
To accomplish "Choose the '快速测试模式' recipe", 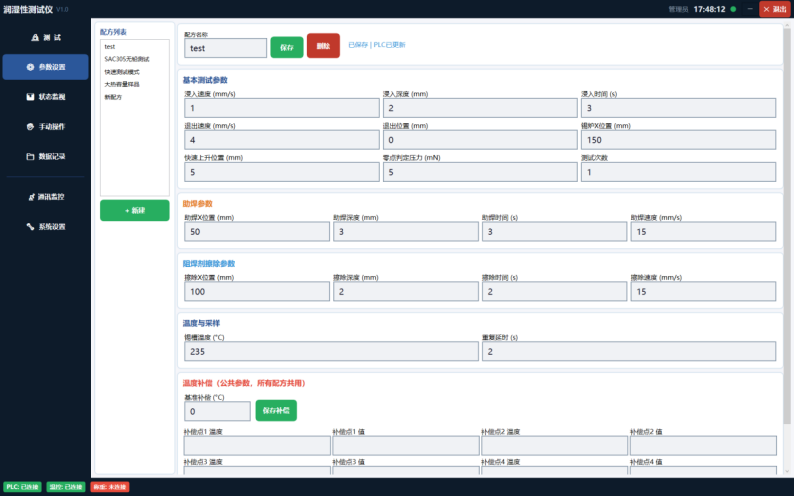I will coord(135,72).
